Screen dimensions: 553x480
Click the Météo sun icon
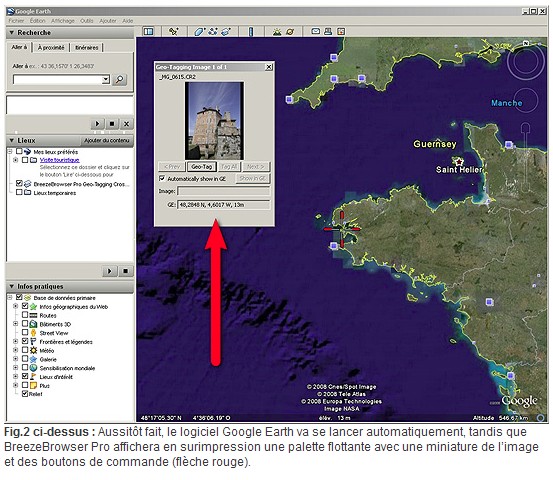click(34, 350)
